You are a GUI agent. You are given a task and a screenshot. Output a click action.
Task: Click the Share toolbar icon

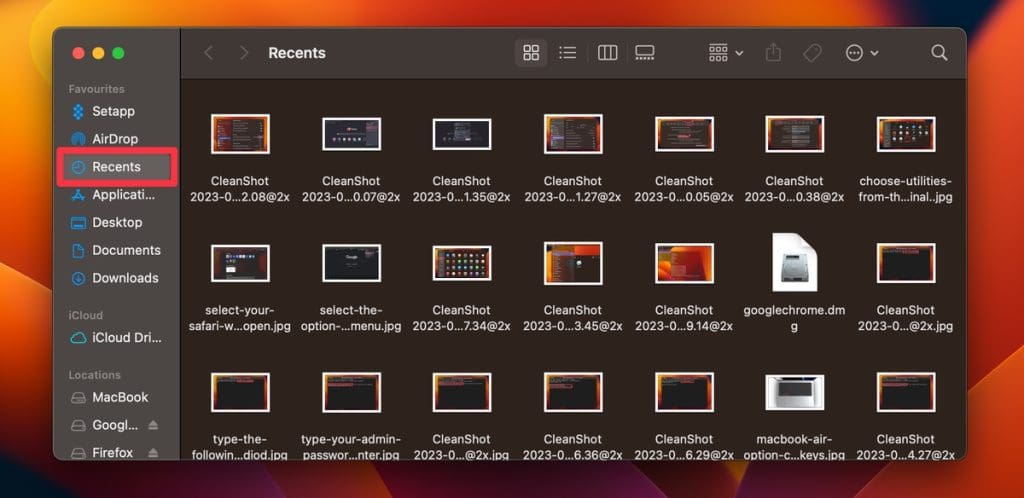point(773,53)
